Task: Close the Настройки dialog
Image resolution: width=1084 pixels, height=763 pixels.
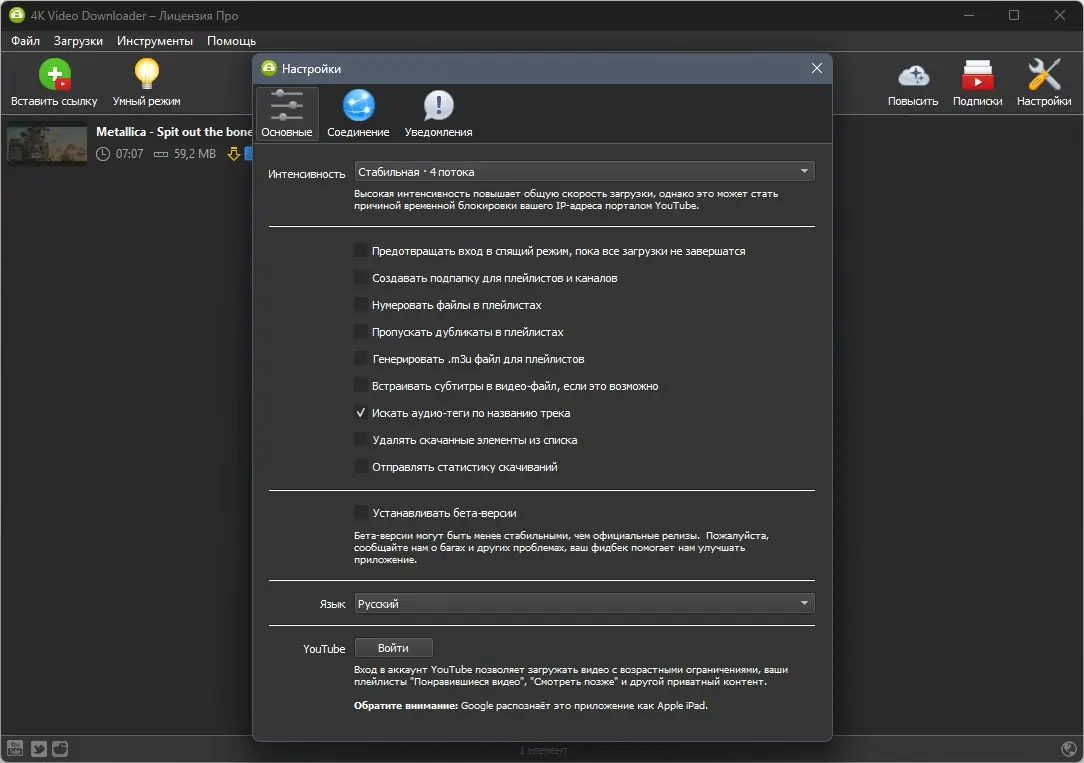Action: point(816,68)
